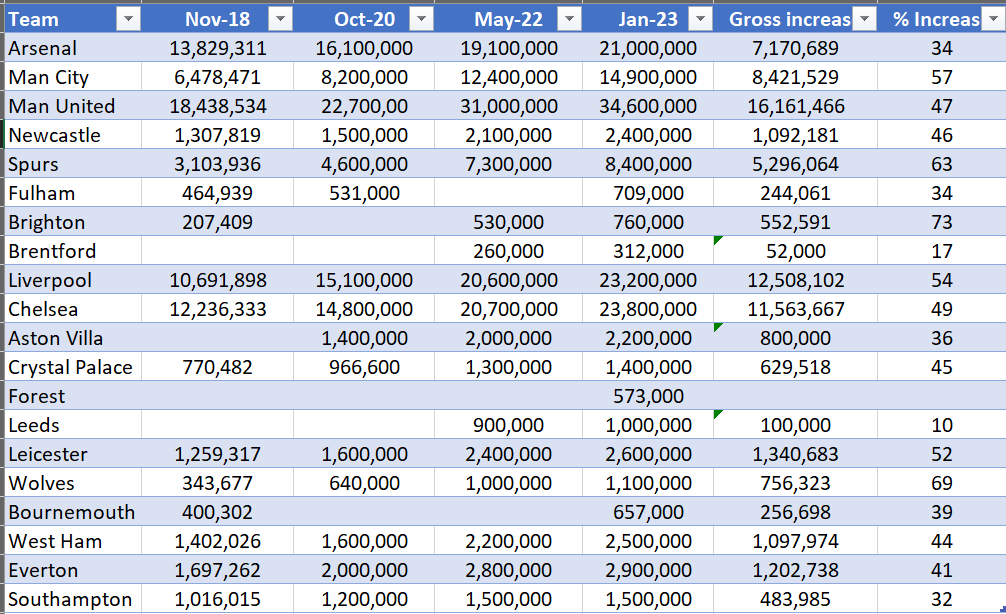Viewport: 1006px width, 614px height.
Task: Select Leicester's Nov-18 value 1,259,317
Action: (x=217, y=454)
